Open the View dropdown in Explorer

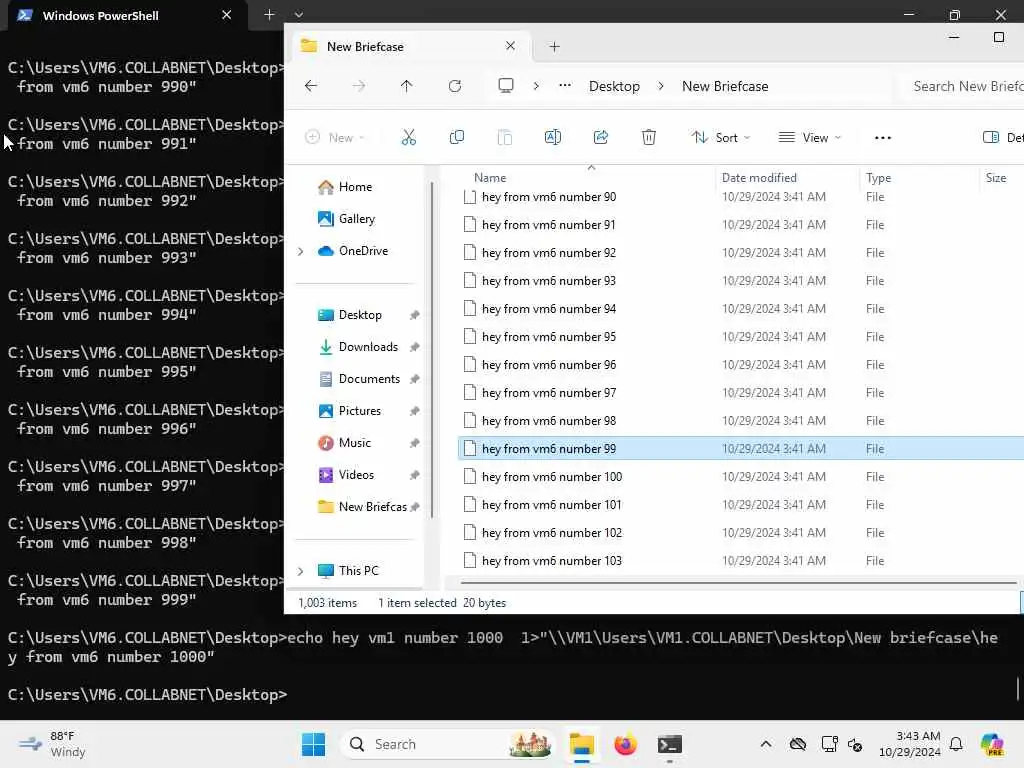(809, 137)
